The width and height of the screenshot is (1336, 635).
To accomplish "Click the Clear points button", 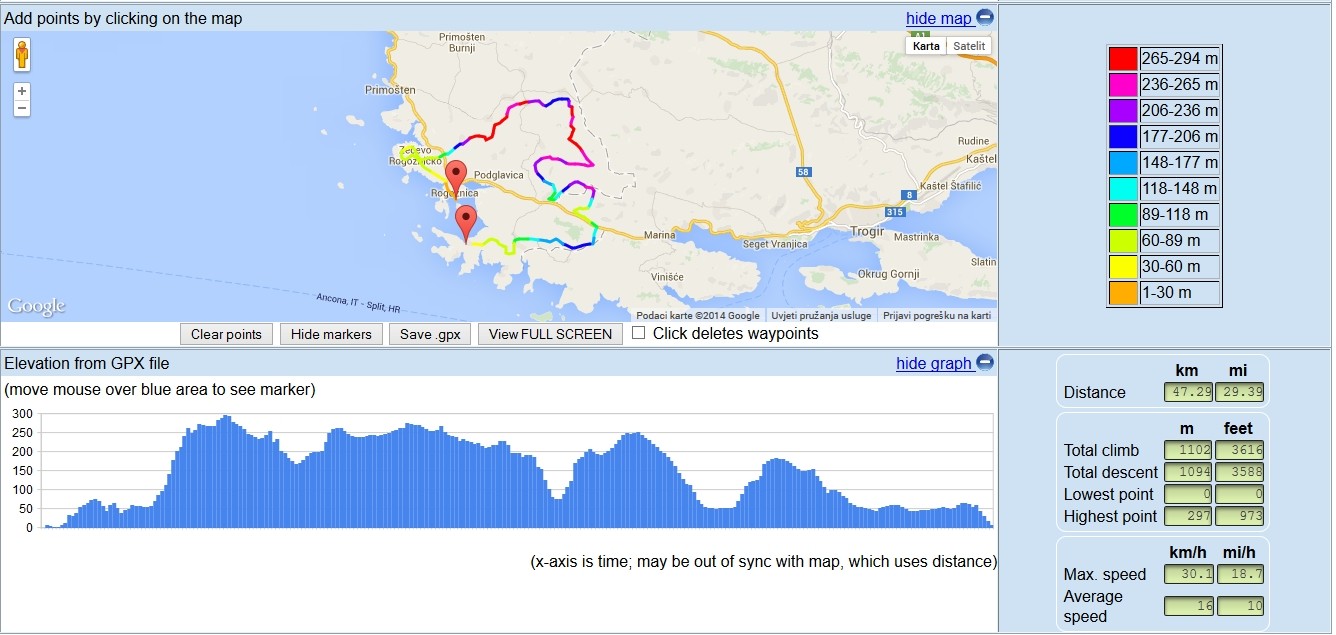I will tap(226, 334).
